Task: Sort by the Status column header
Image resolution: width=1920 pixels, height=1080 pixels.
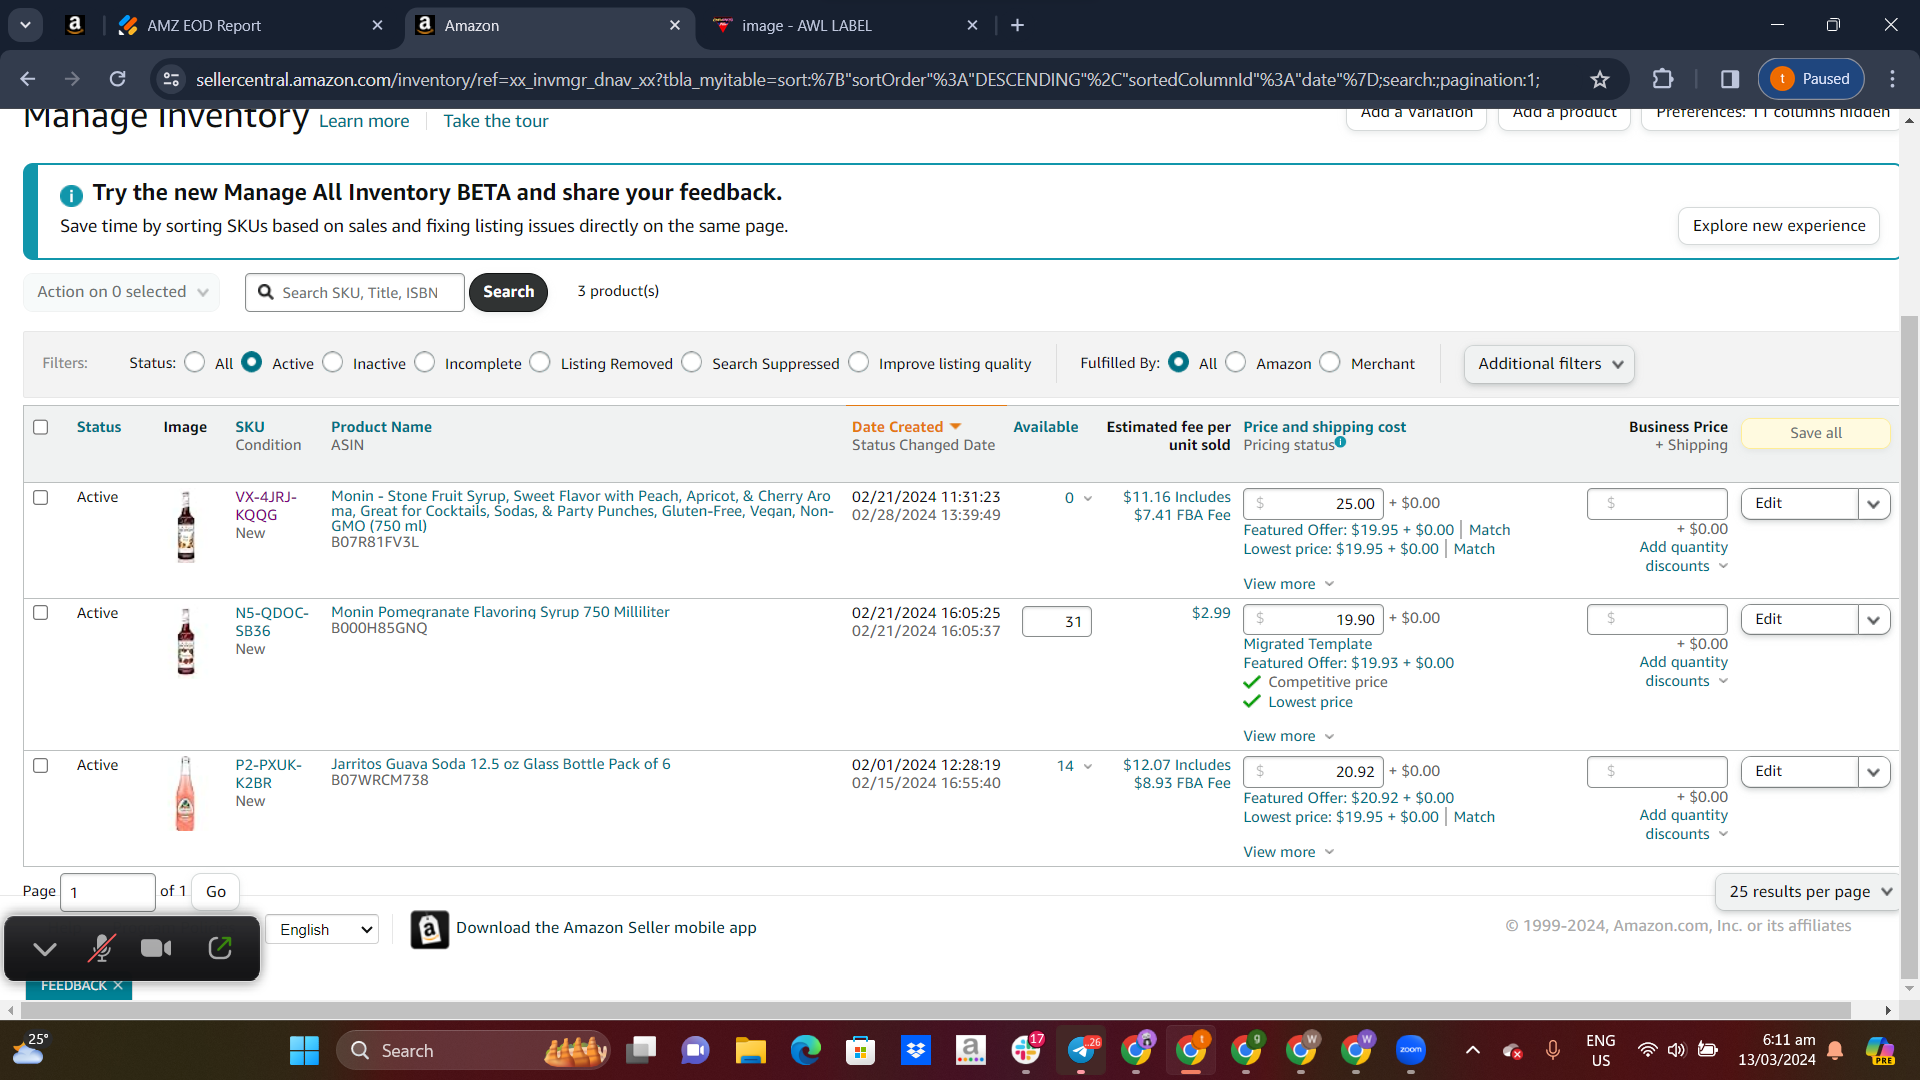Action: tap(99, 427)
